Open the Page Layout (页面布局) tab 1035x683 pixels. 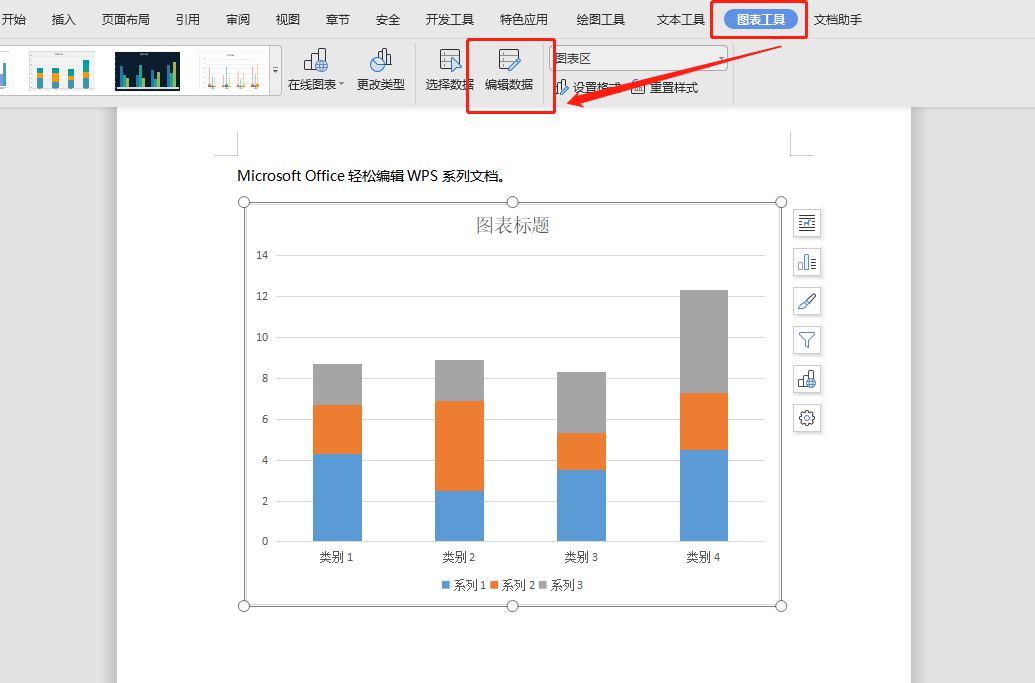pyautogui.click(x=126, y=20)
